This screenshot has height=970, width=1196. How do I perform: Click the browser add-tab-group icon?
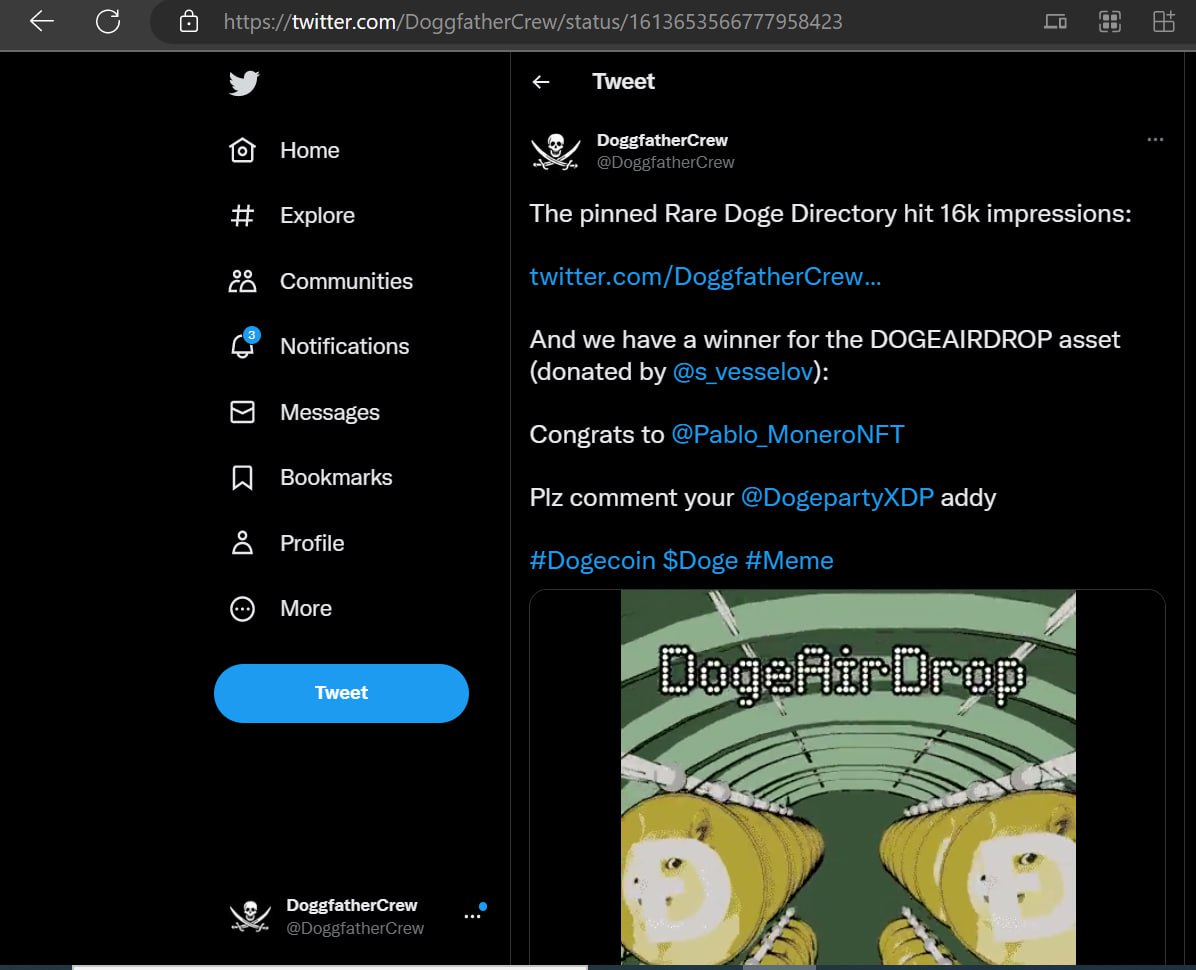(x=1164, y=21)
